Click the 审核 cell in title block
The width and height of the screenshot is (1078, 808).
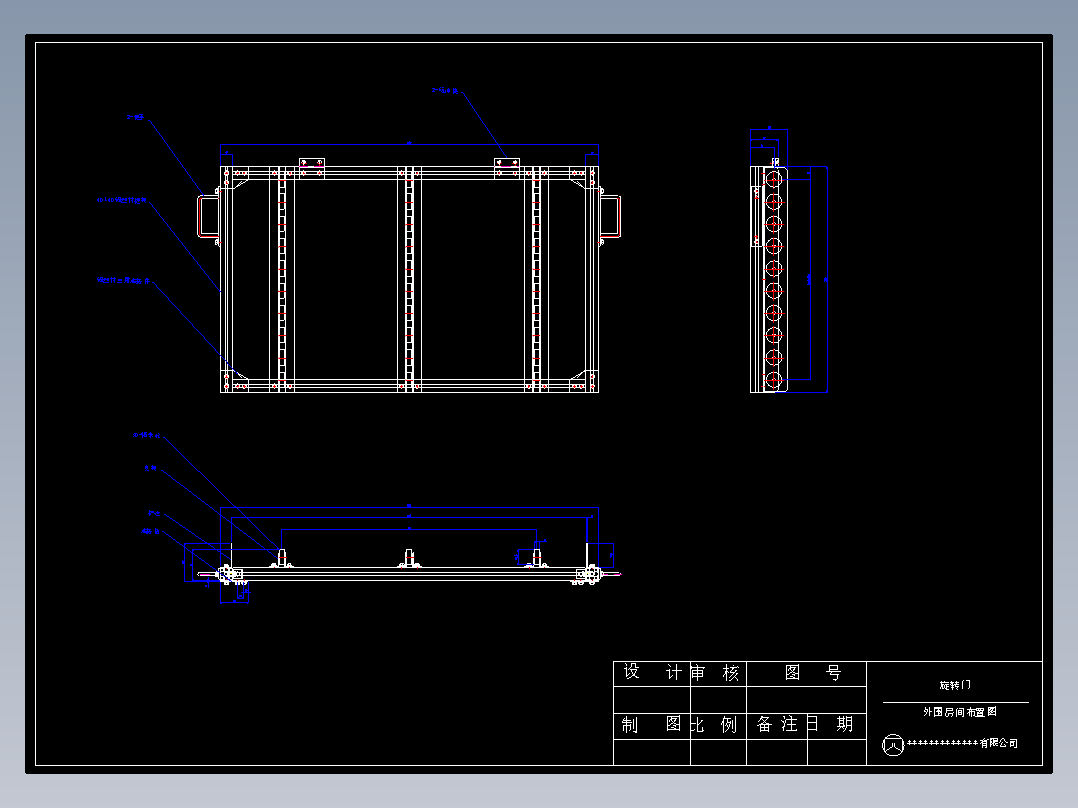pyautogui.click(x=718, y=673)
